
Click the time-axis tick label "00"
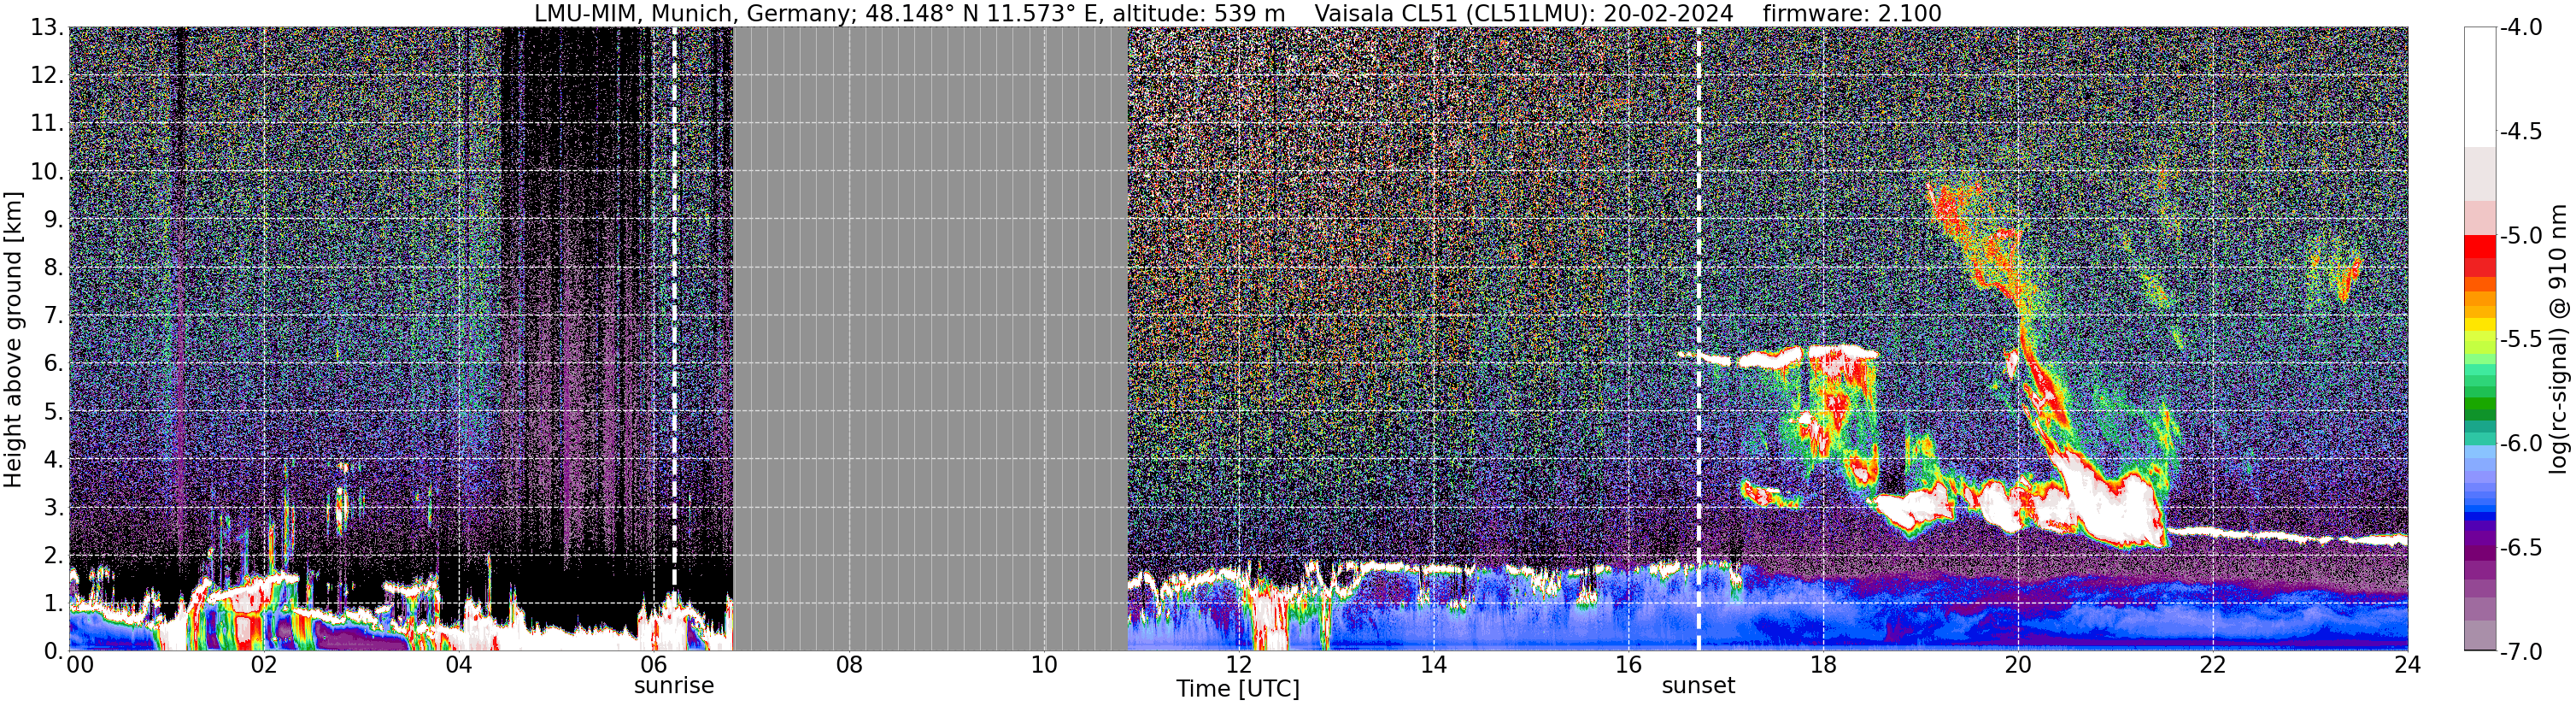[x=80, y=665]
